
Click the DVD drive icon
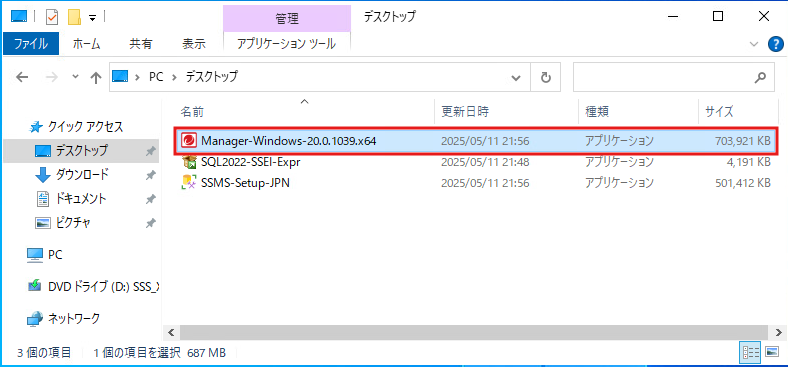click(x=35, y=286)
